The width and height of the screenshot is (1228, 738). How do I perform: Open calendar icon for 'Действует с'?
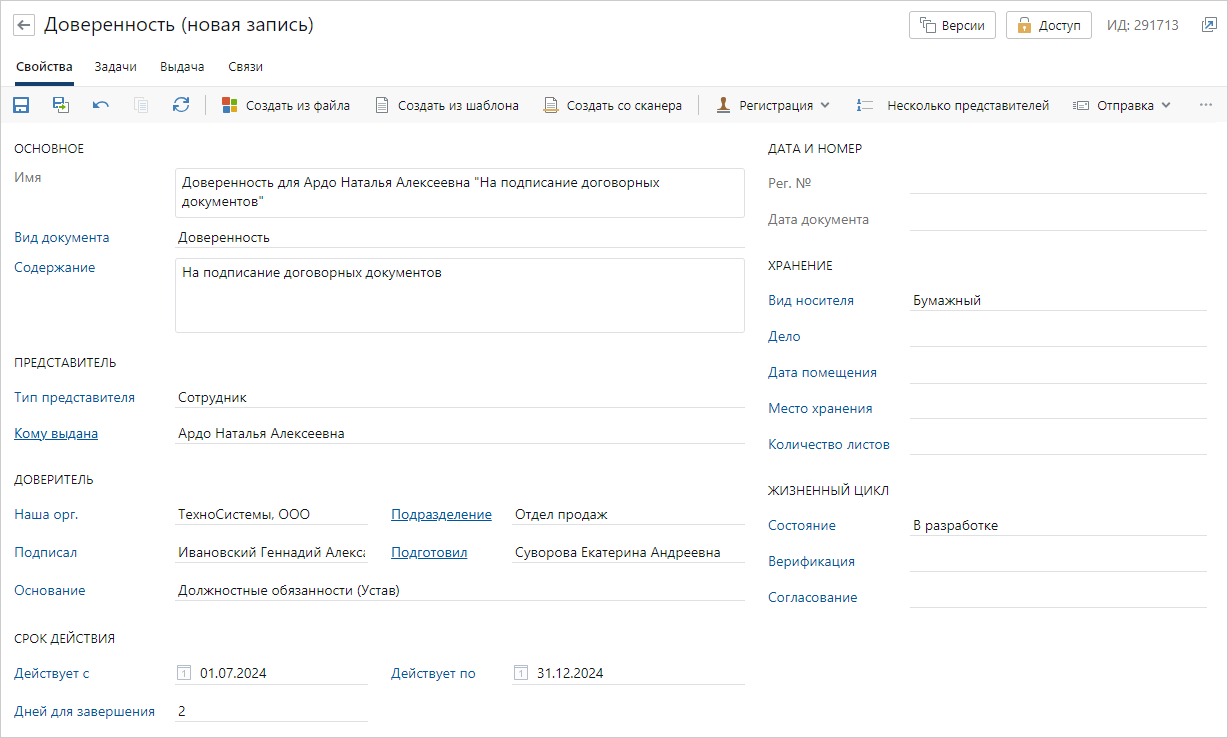(x=183, y=673)
